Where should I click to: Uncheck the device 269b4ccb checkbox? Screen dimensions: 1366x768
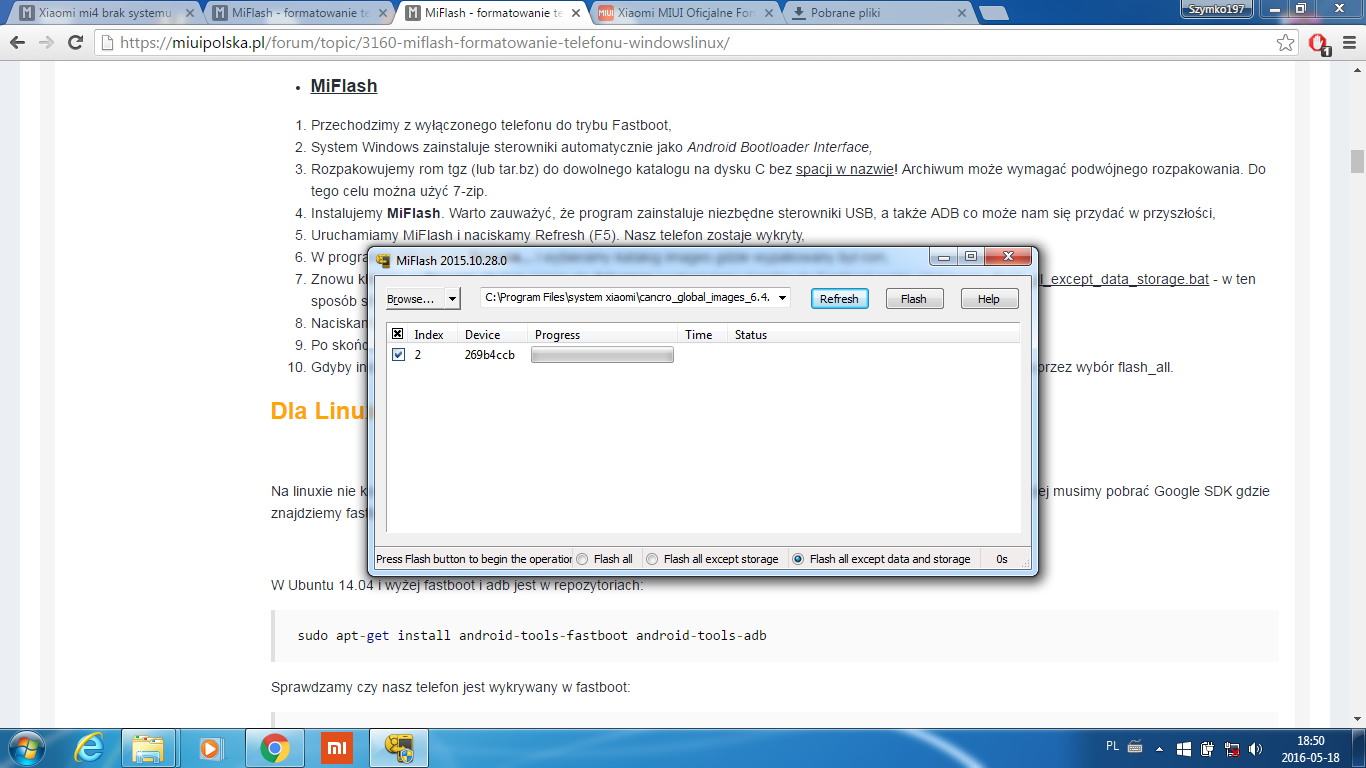(x=399, y=355)
